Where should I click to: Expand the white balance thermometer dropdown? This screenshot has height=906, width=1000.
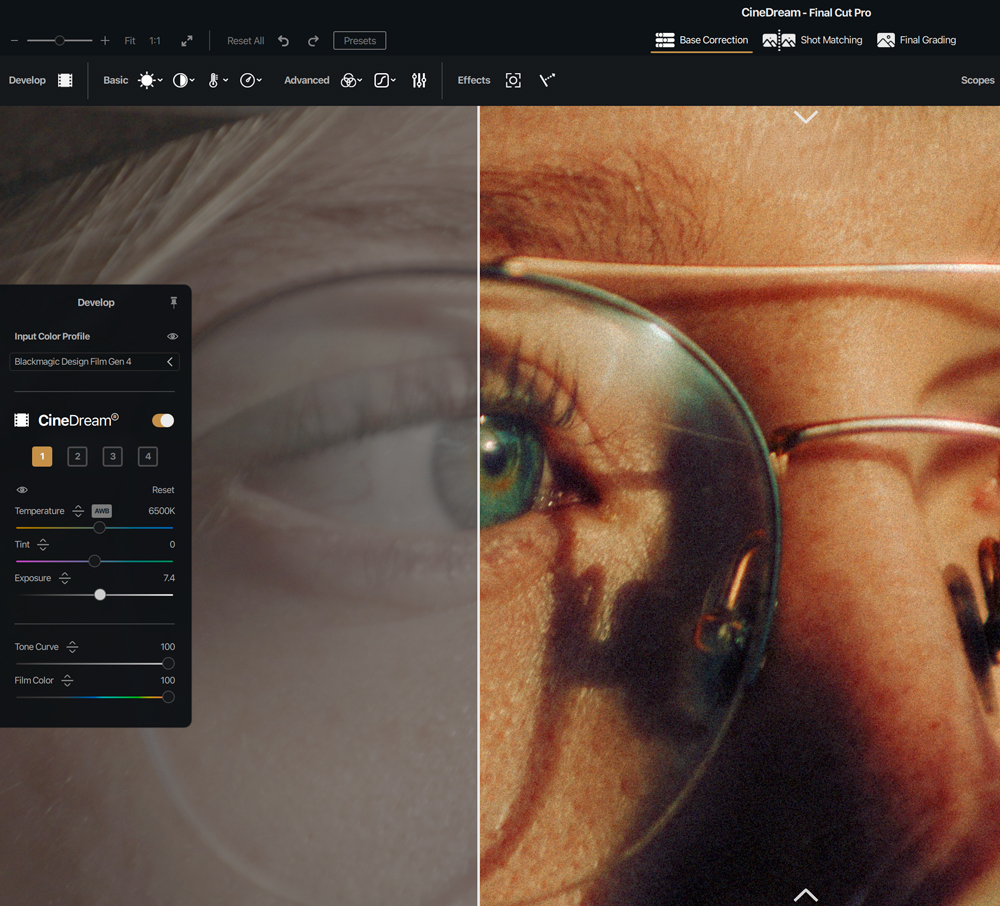[217, 80]
